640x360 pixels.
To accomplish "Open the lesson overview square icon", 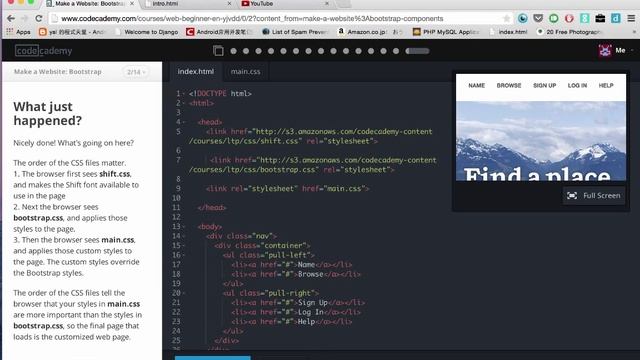I will click(218, 51).
